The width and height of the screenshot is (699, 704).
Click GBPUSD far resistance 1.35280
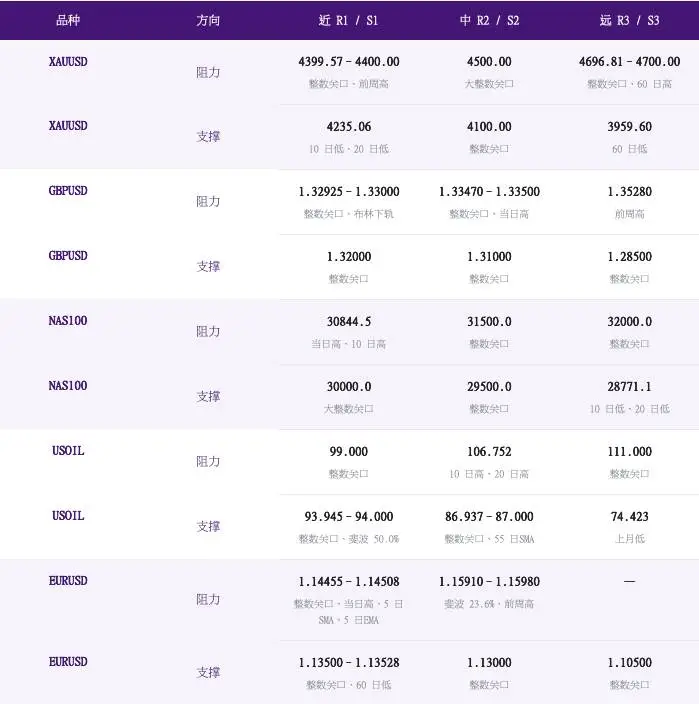tap(629, 192)
